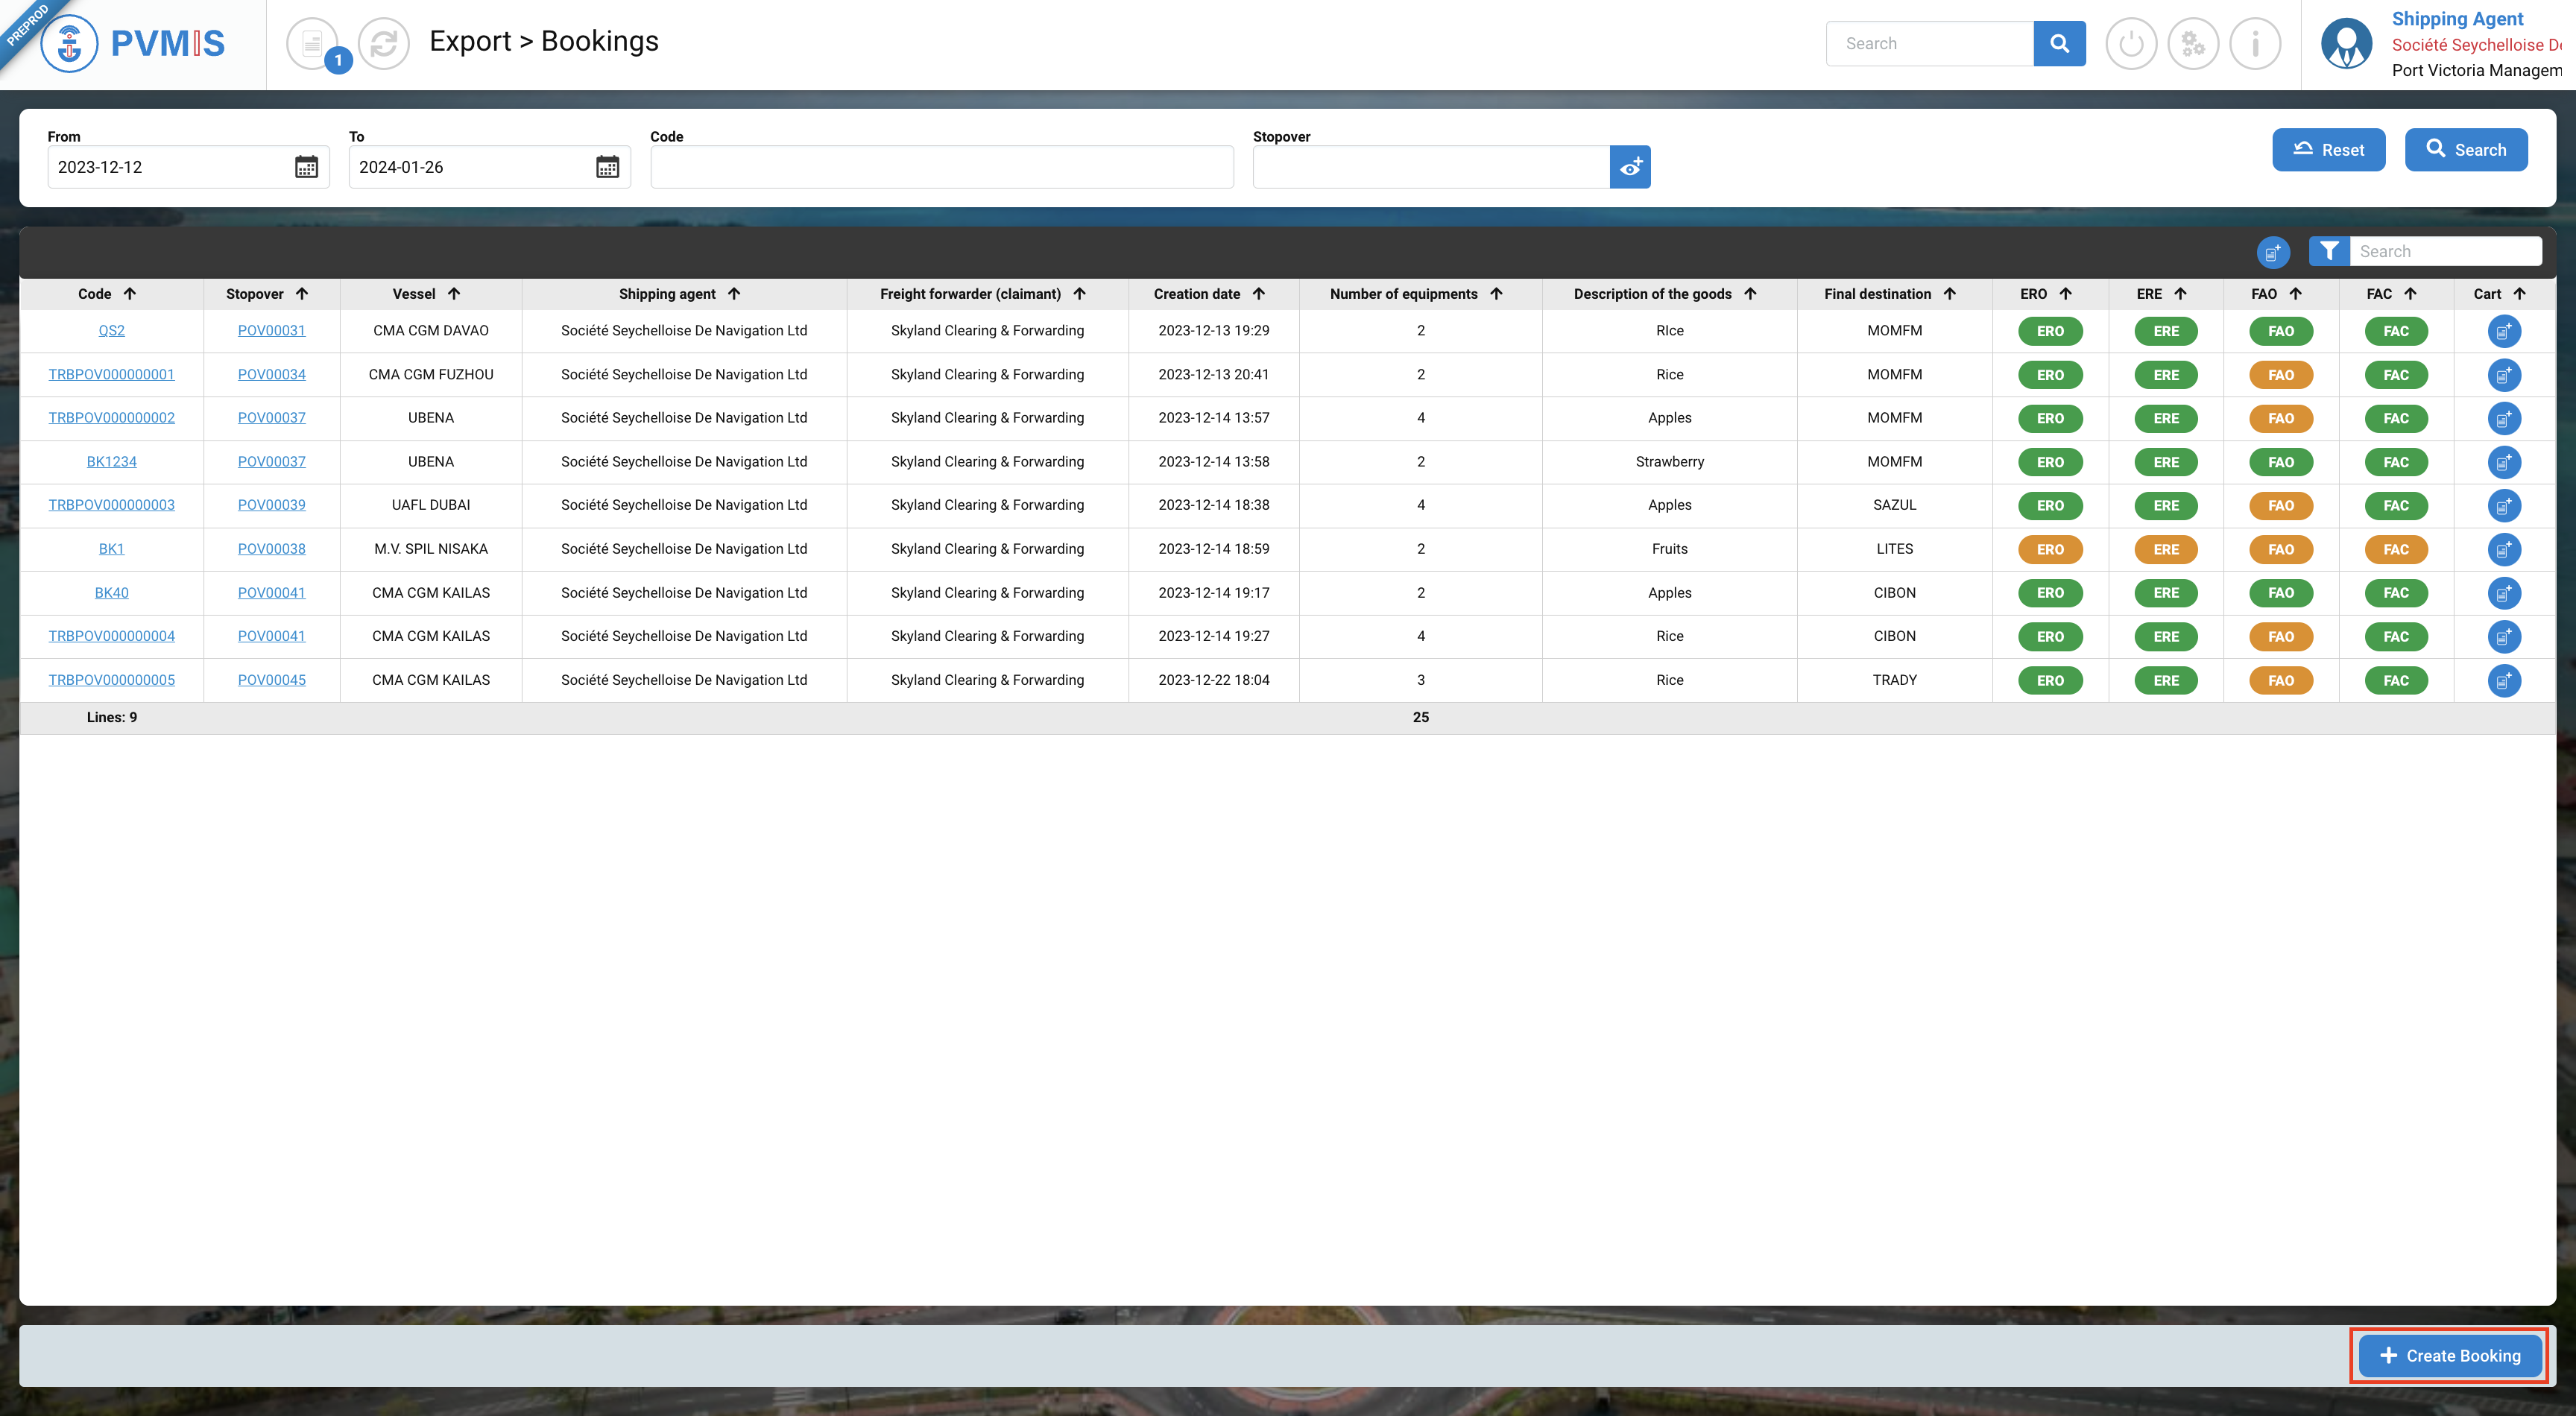Open the From date calendar picker
The width and height of the screenshot is (2576, 1416).
point(306,167)
